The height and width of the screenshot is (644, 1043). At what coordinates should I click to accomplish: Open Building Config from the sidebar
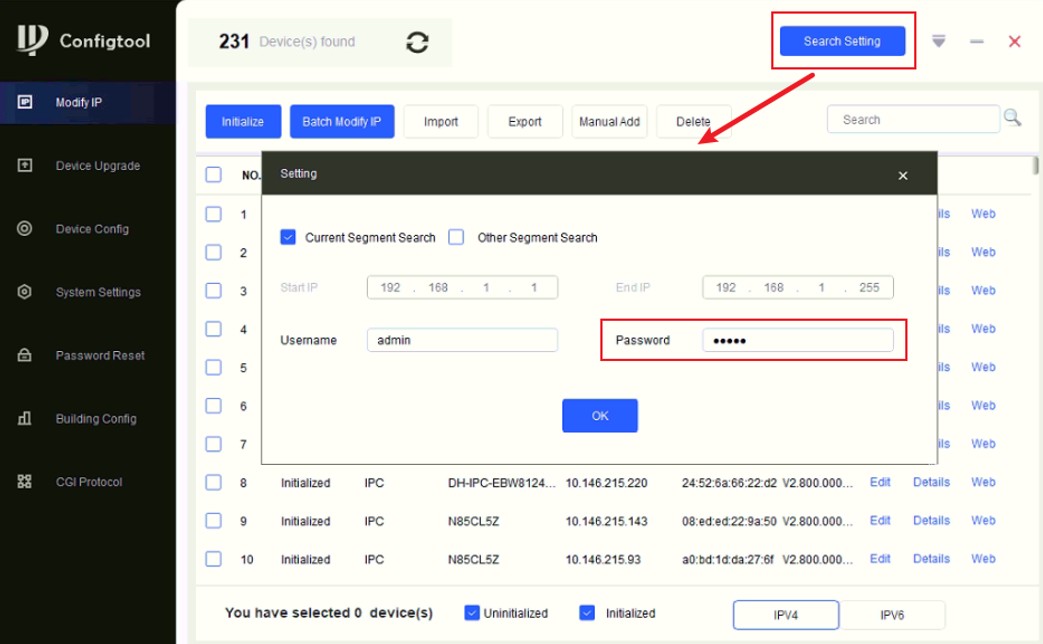(96, 418)
